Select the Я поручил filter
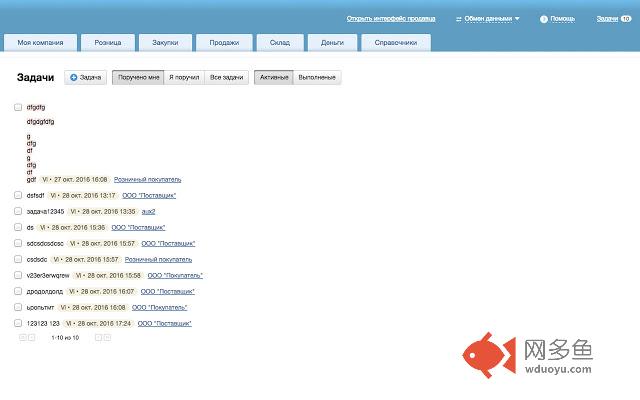 point(184,78)
